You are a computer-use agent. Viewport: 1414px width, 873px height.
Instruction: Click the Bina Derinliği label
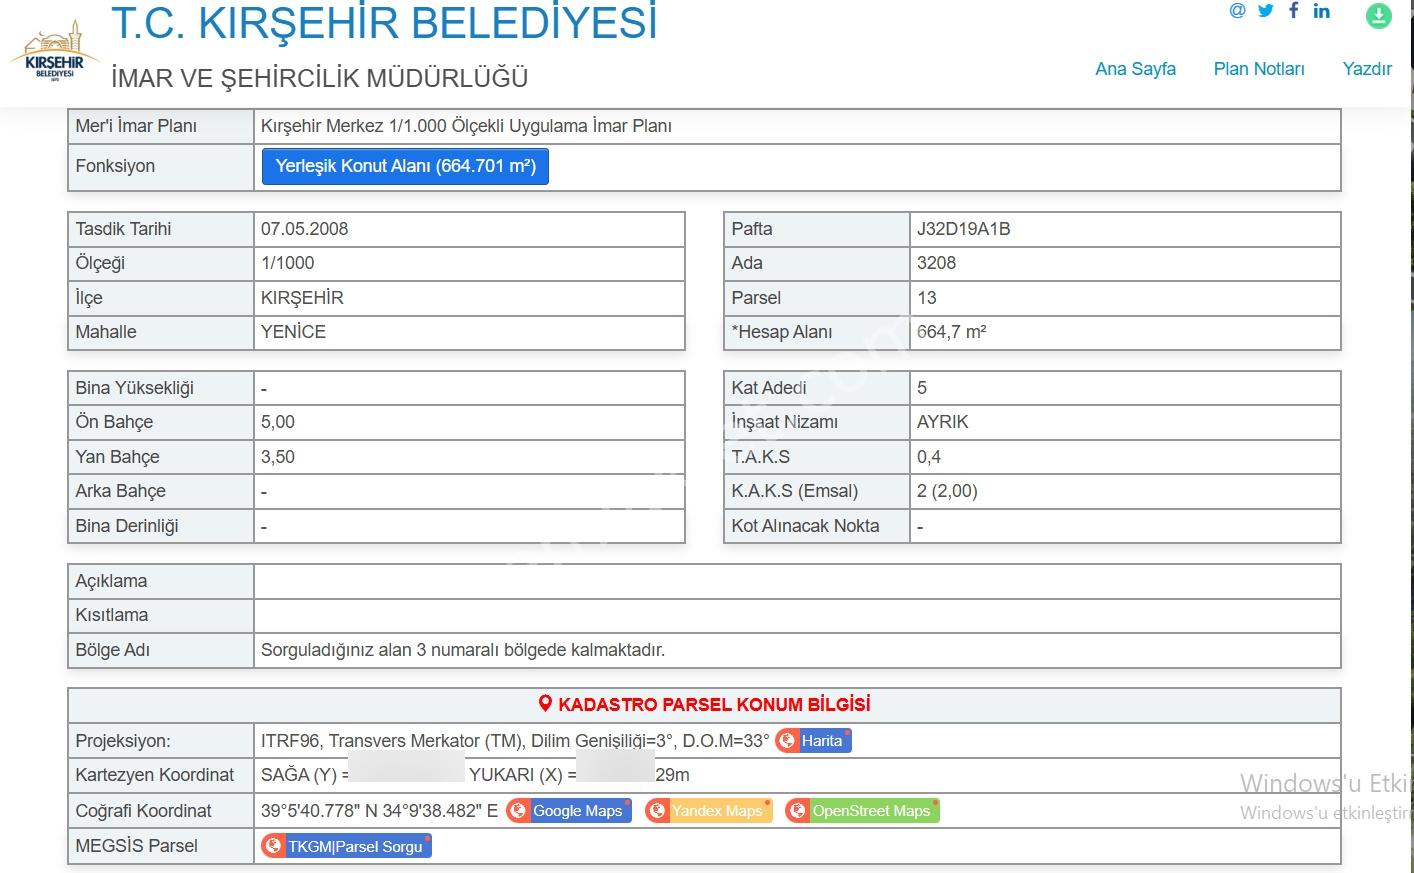(127, 526)
